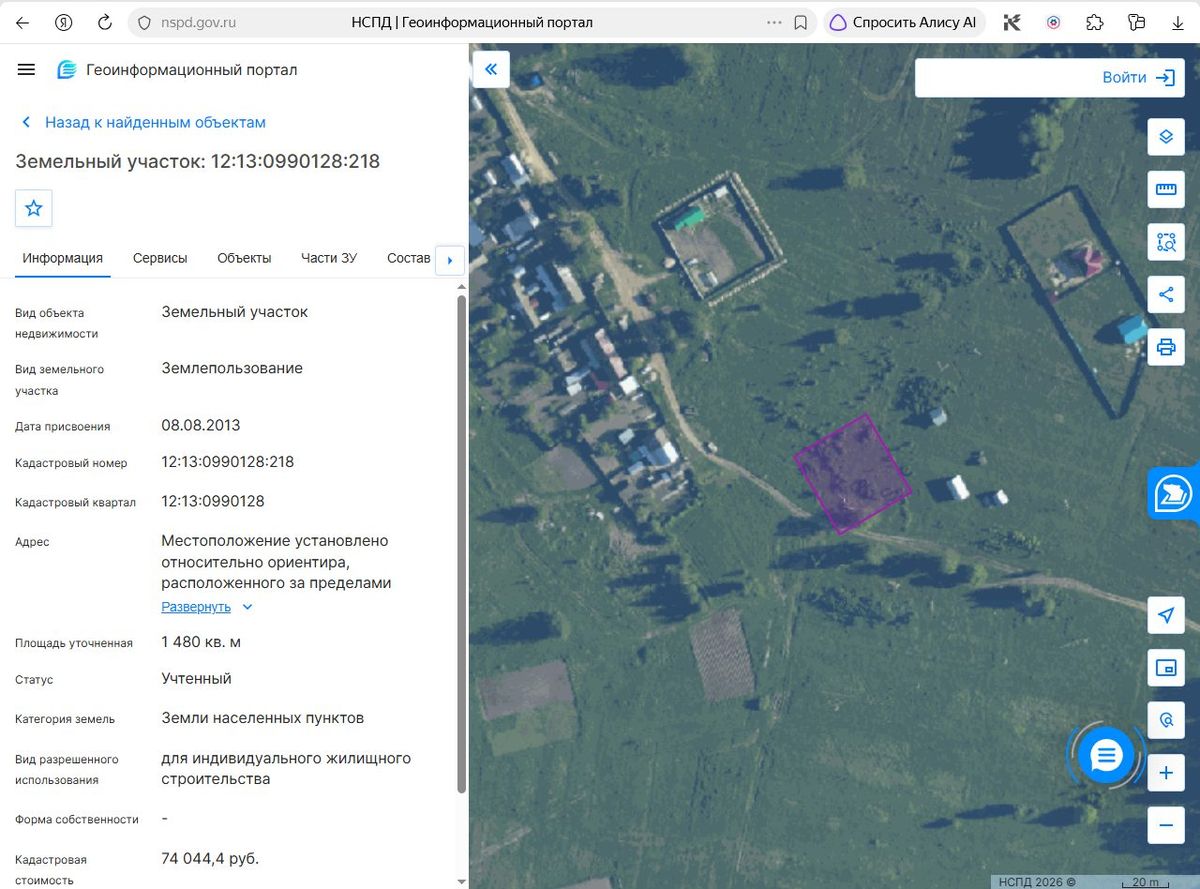Viewport: 1200px width, 889px height.
Task: Open the map layers tool
Action: pos(1166,137)
